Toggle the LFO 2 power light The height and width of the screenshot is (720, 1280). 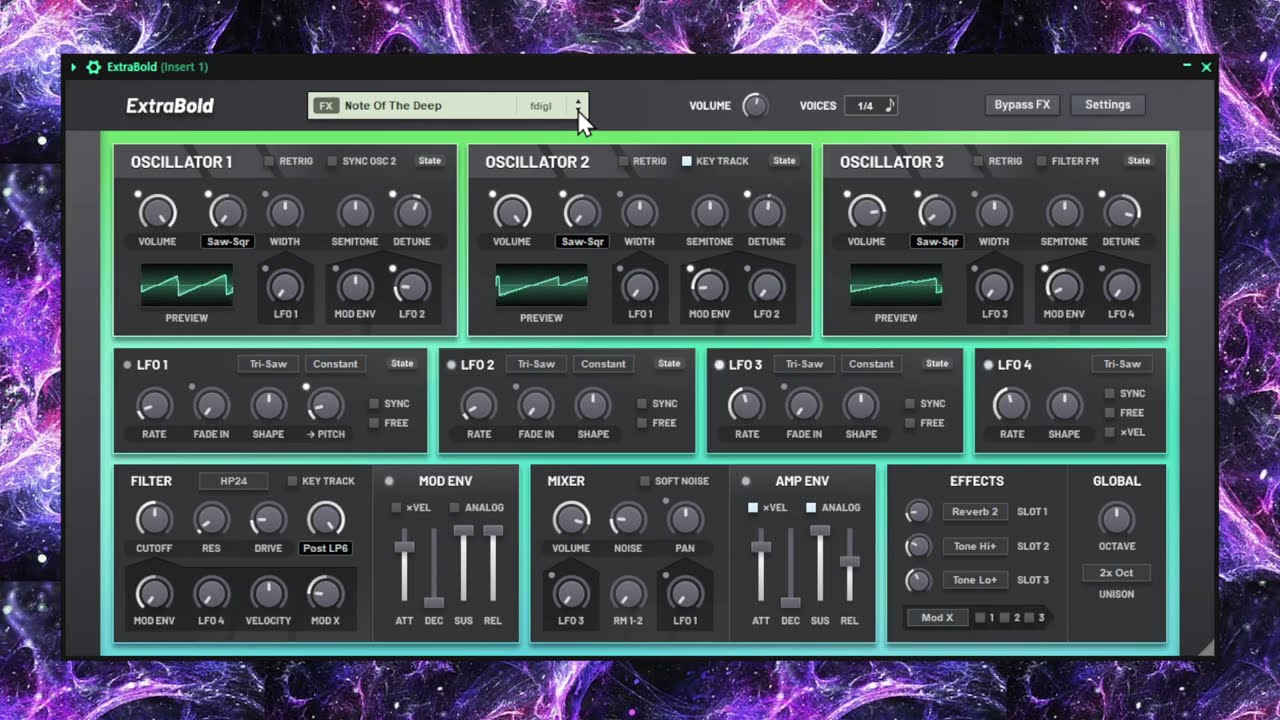[452, 365]
